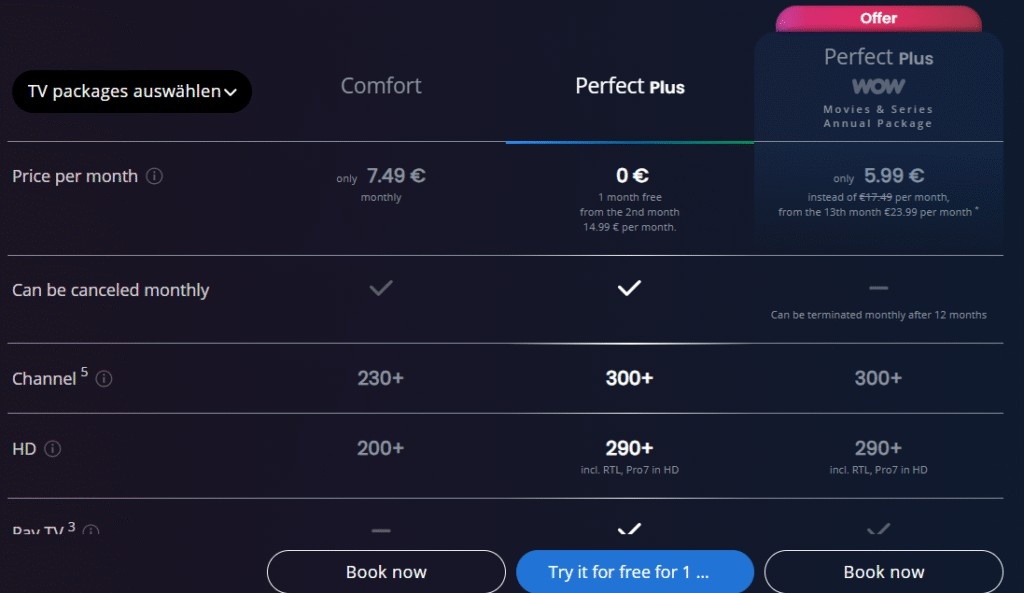Screen dimensions: 1024x593
Task: Click Book now for the annual package
Action: pos(883,571)
